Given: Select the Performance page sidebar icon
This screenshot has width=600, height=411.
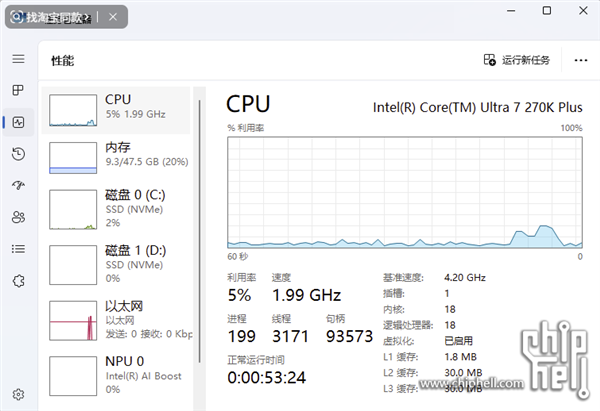Looking at the screenshot, I should (18, 122).
